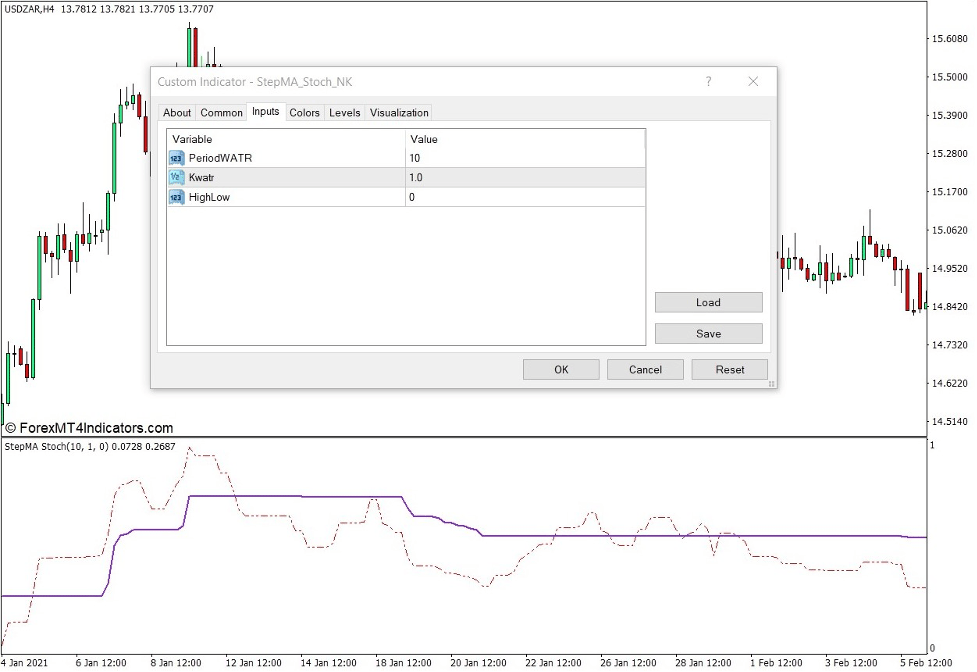Reset inputs to default values

(x=729, y=369)
